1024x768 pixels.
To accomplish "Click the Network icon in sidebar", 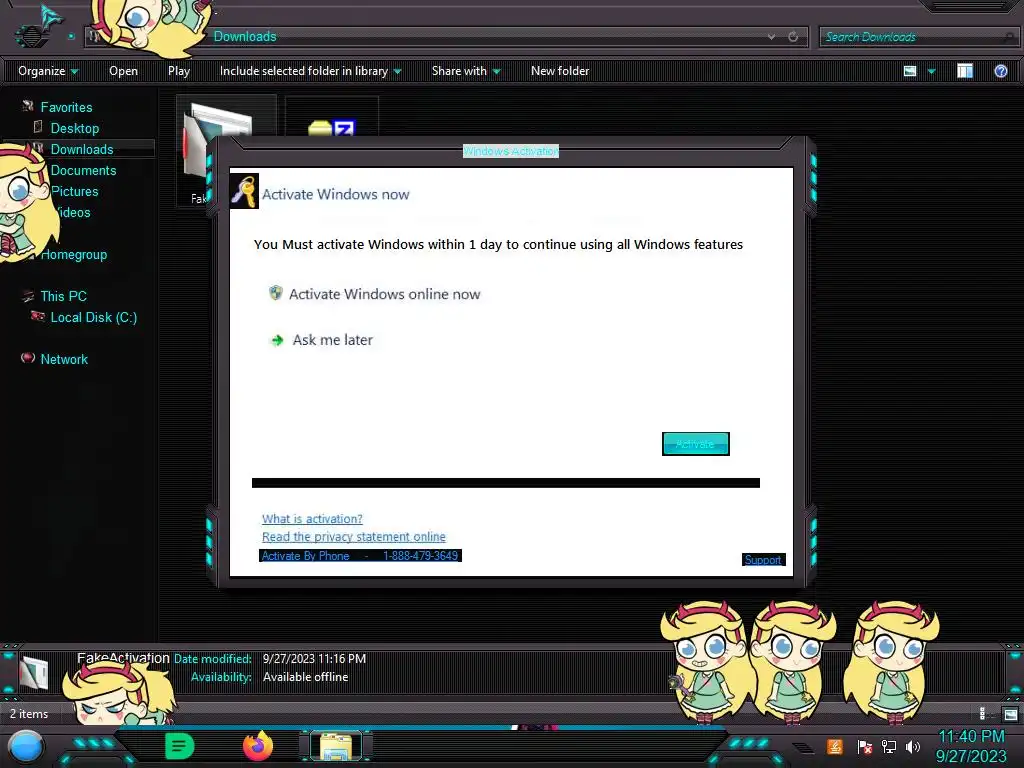I will point(27,358).
